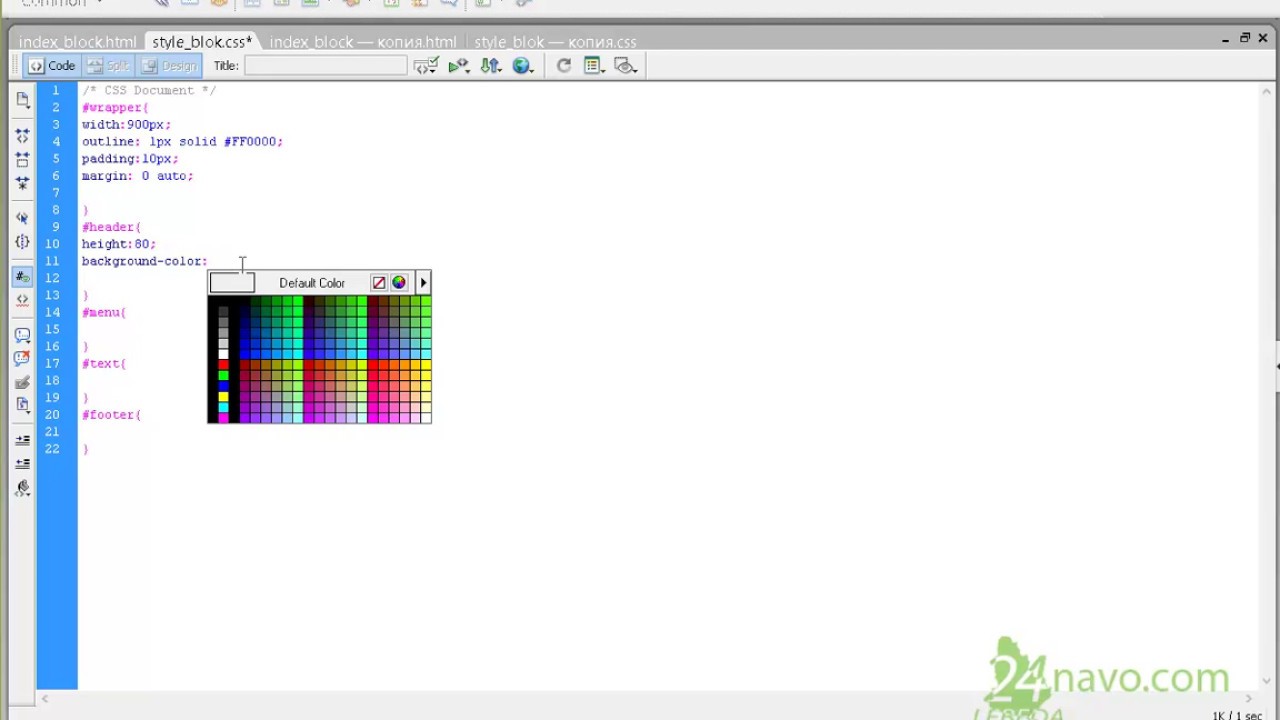Click into the Title input field
Screen dimensions: 1280x720
pos(326,66)
